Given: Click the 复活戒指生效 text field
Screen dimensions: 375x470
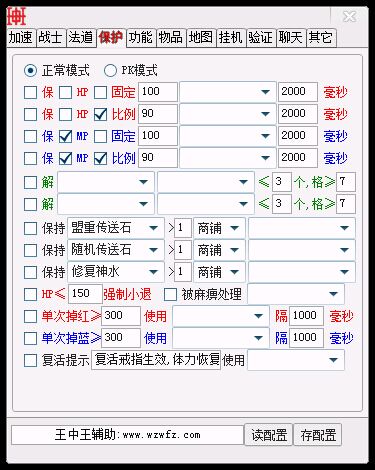Looking at the screenshot, I should click(156, 360).
